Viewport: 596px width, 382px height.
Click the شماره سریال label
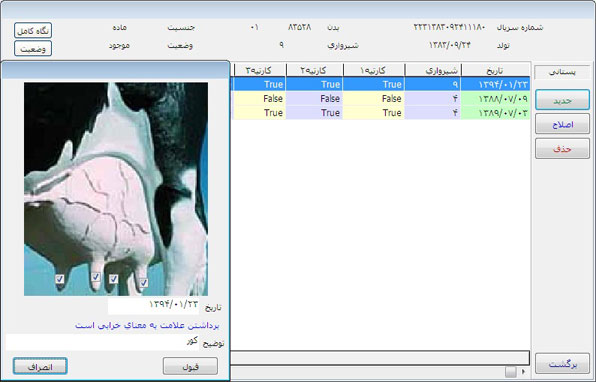pos(520,27)
